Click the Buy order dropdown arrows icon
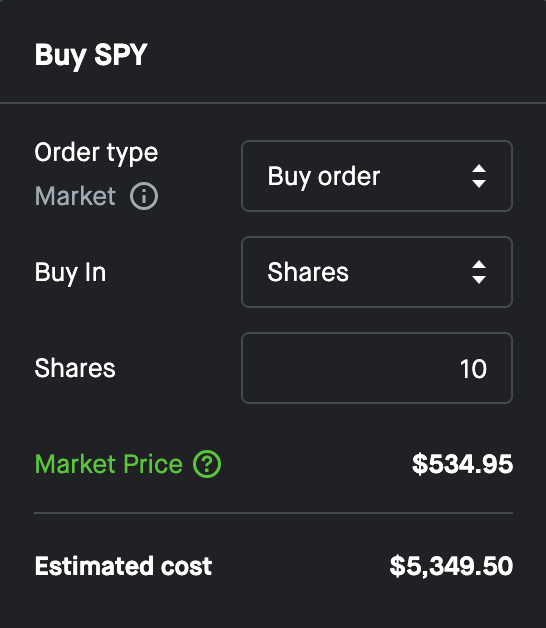This screenshot has width=546, height=628. coord(479,176)
